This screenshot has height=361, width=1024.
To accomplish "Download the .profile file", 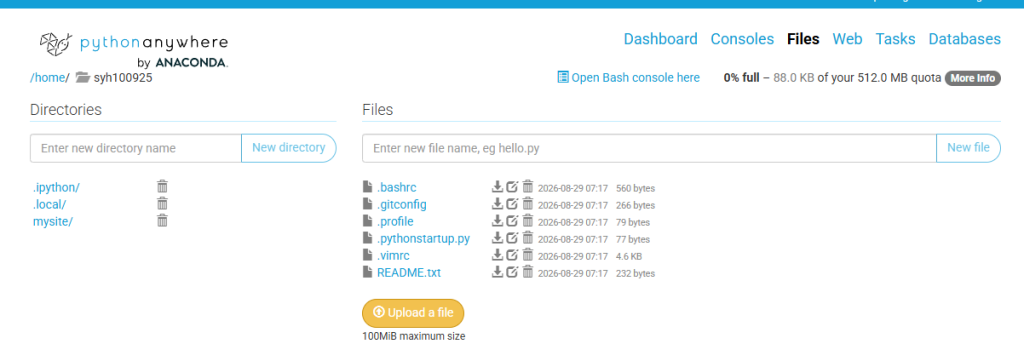I will (x=497, y=221).
